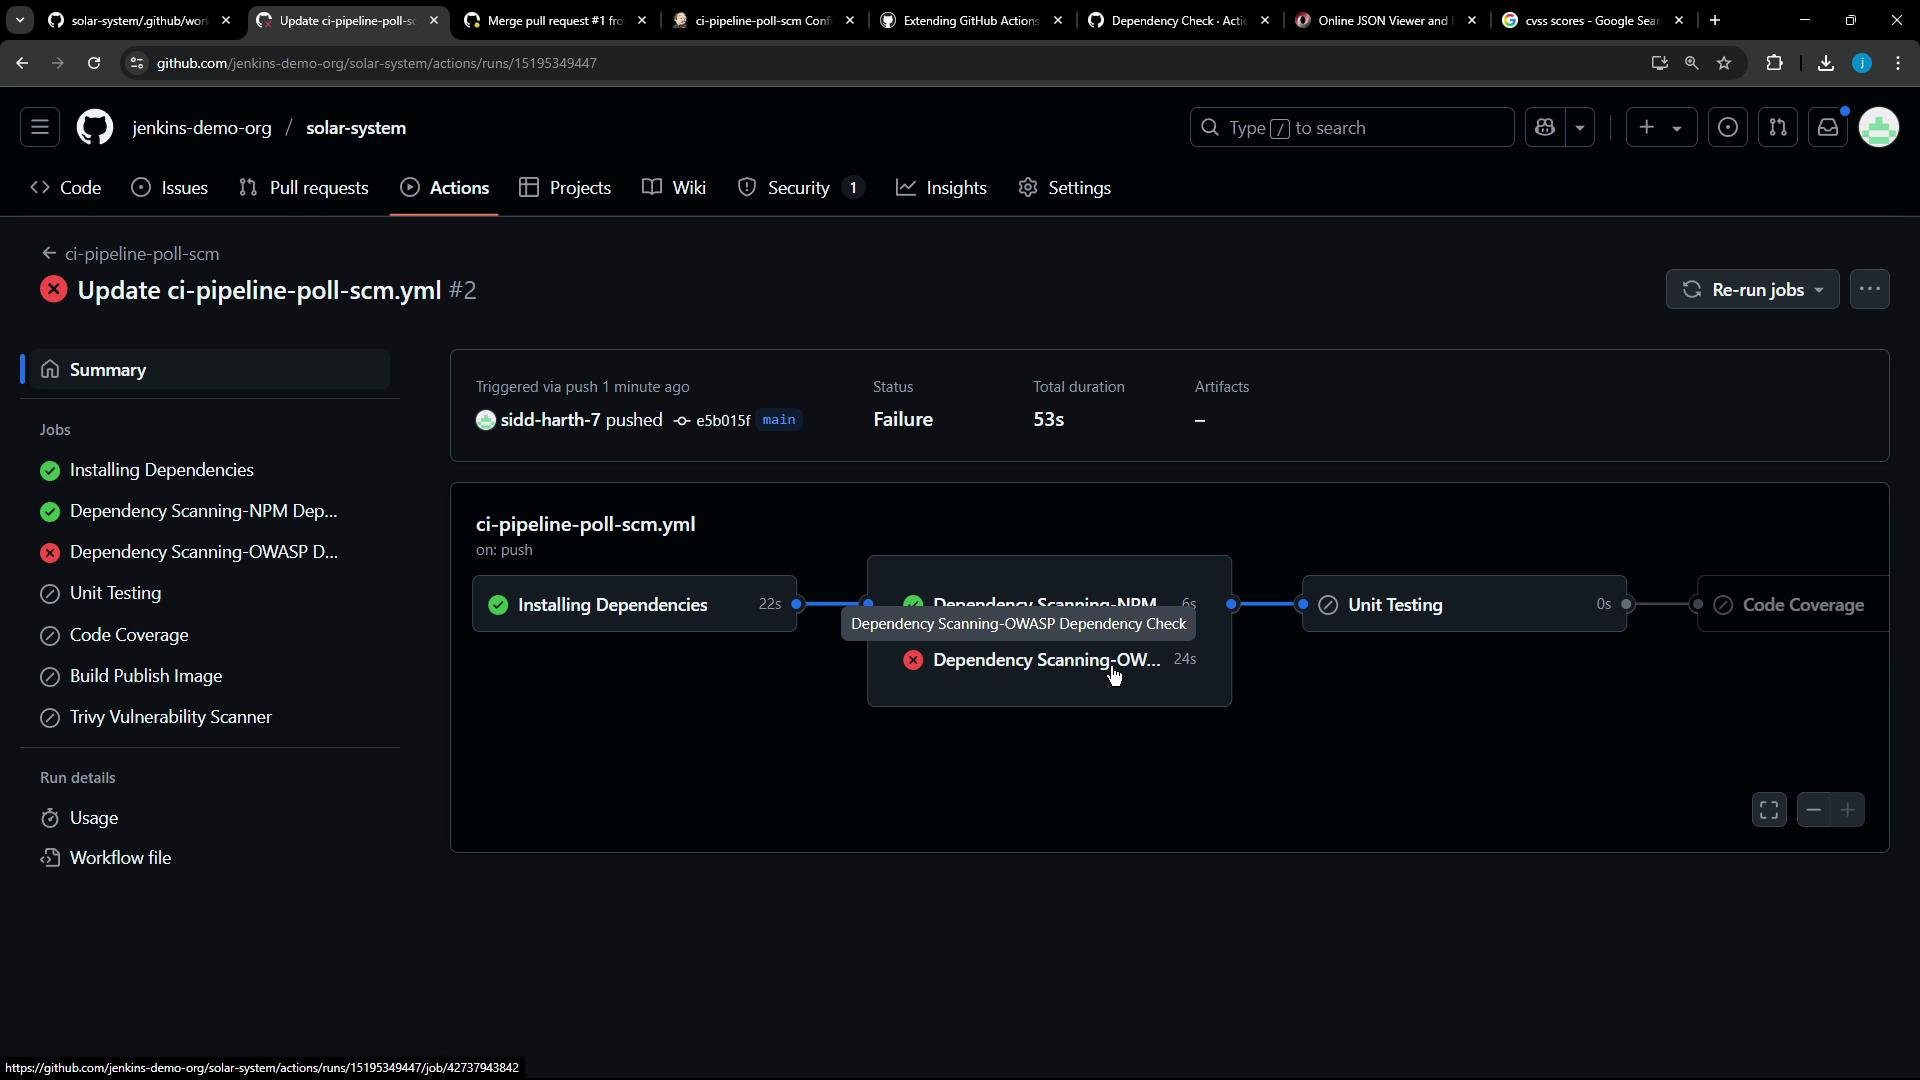Go to the Issues tab
Image resolution: width=1920 pixels, height=1080 pixels.
[x=170, y=188]
